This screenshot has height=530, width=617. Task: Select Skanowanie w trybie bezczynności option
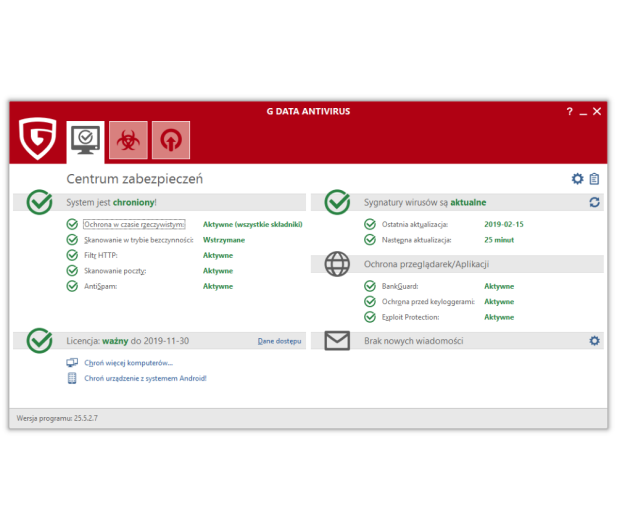(139, 240)
